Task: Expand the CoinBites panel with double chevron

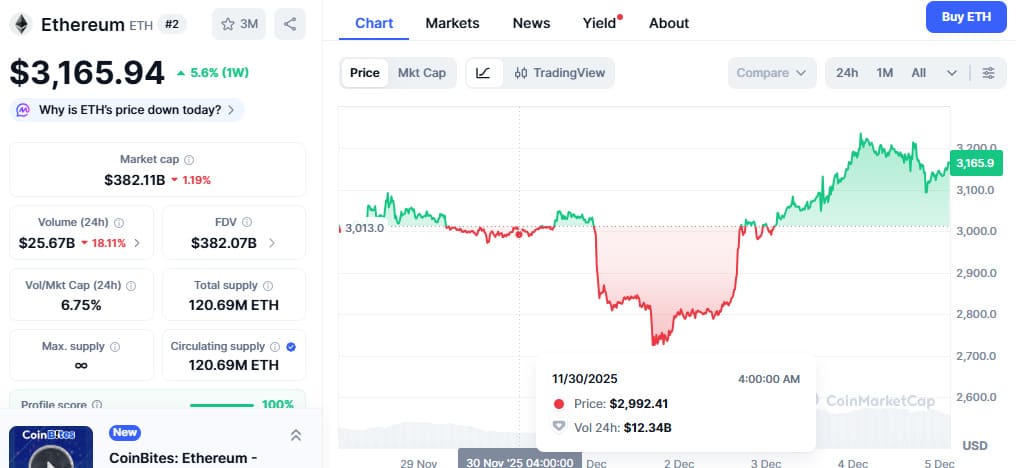Action: [x=296, y=435]
